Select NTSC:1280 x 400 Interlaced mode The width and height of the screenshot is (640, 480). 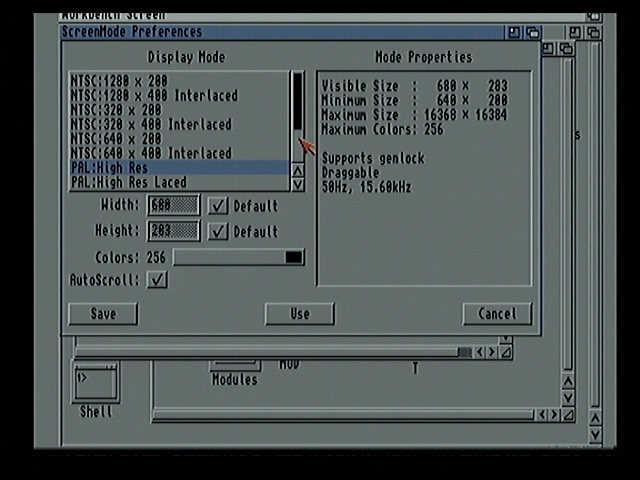coord(180,96)
